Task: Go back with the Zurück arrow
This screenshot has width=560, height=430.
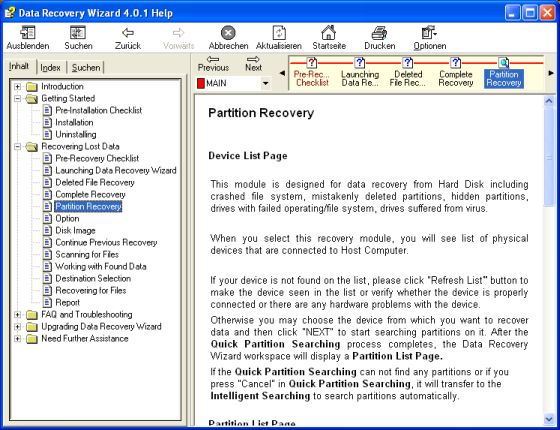Action: [128, 33]
